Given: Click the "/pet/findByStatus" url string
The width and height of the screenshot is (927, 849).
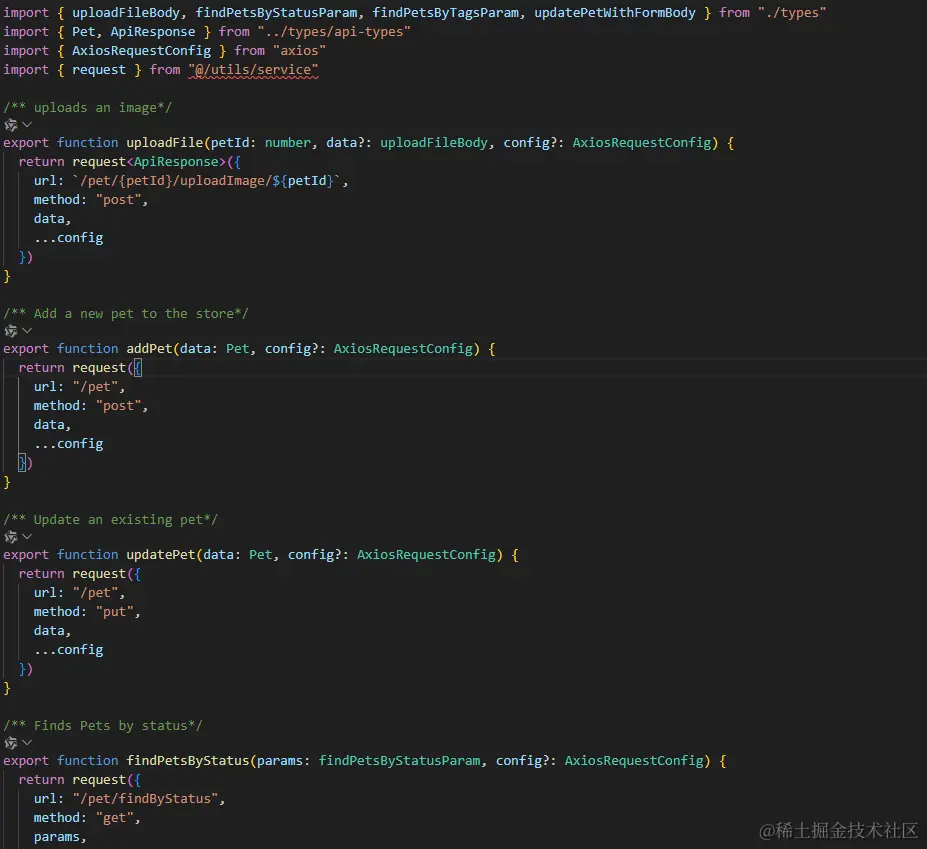Looking at the screenshot, I should click(x=145, y=799).
